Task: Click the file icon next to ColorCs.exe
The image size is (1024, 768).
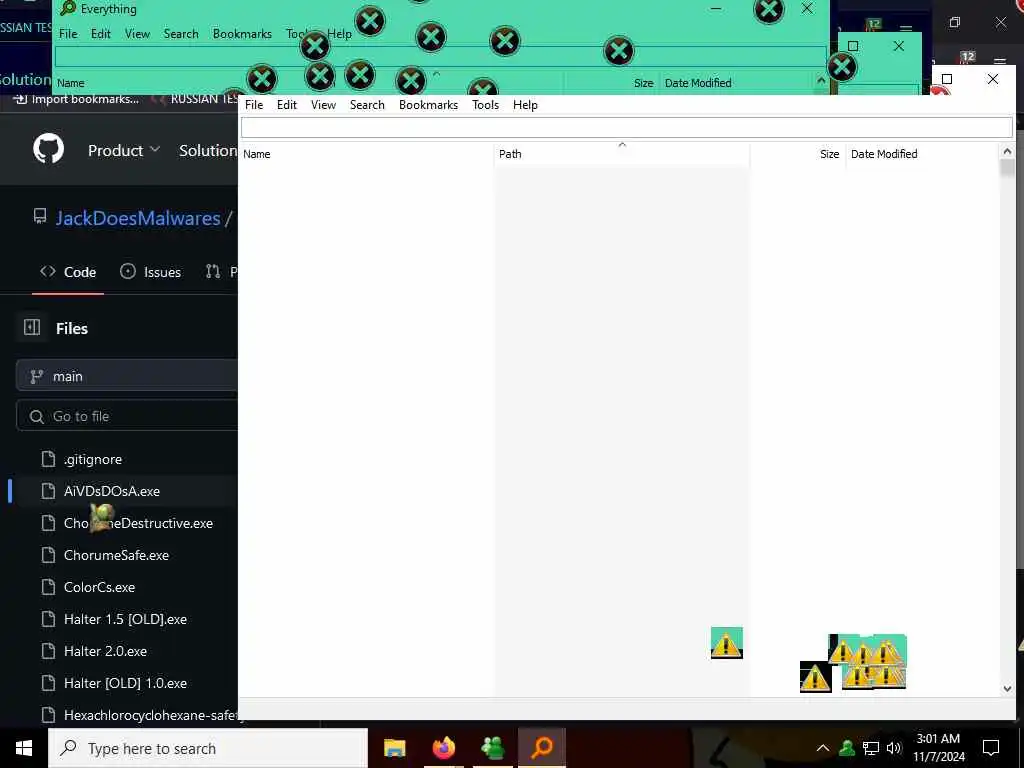Action: click(x=48, y=587)
